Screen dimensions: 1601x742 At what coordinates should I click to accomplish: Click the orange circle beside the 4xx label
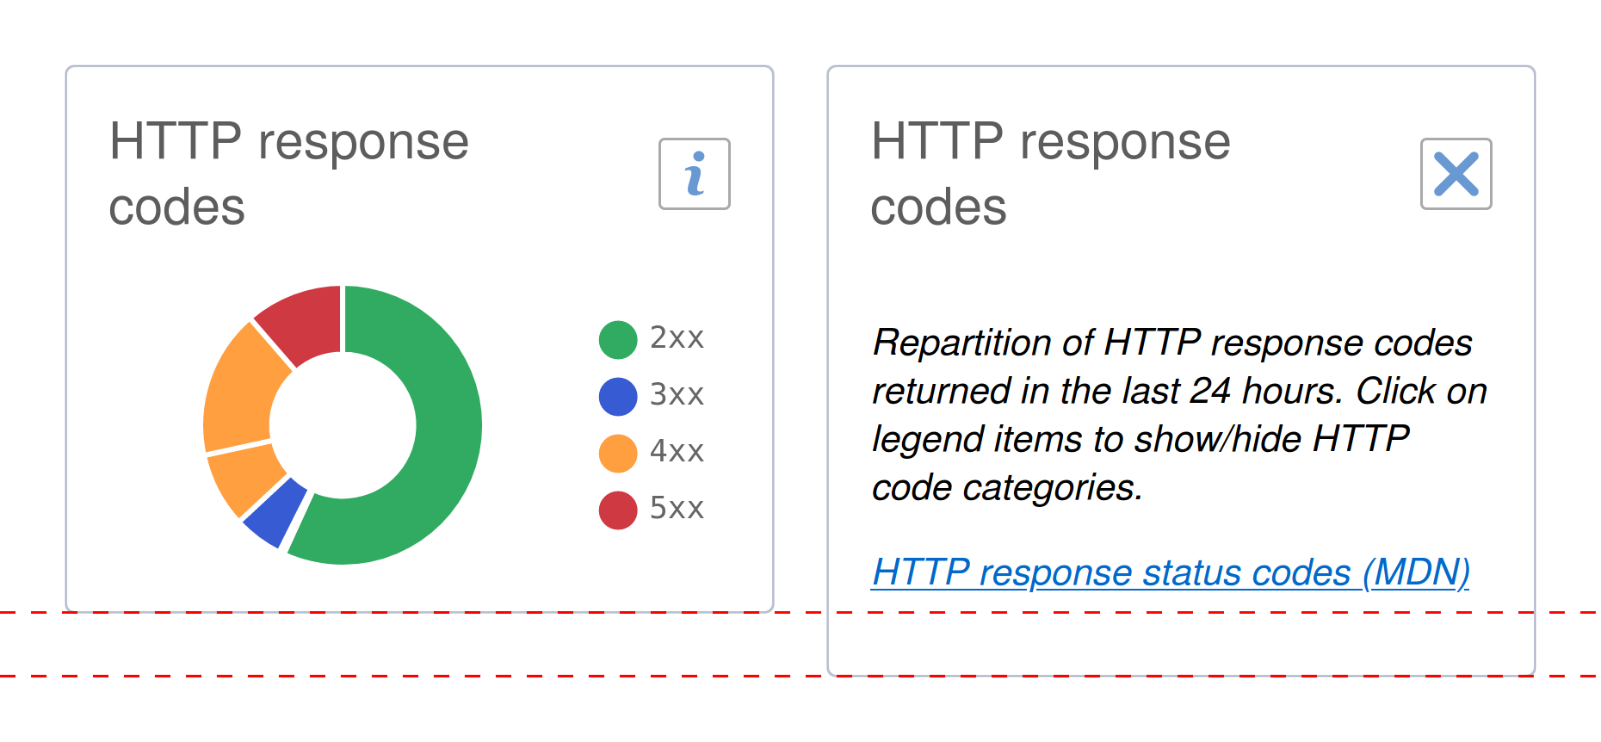[x=618, y=452]
